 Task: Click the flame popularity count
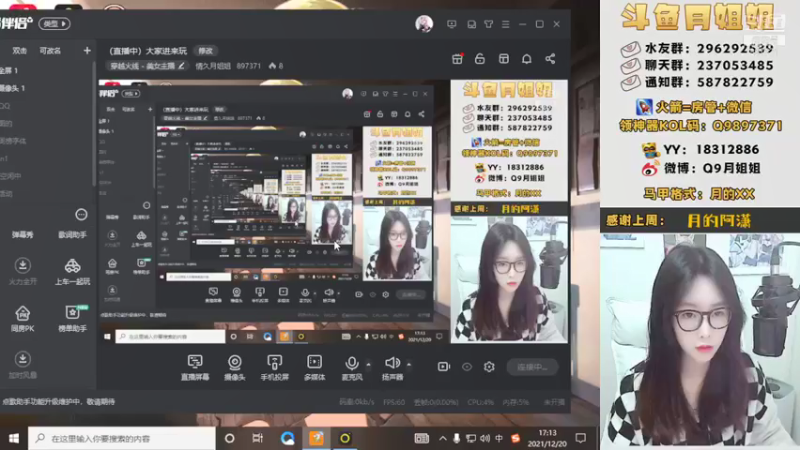(x=276, y=66)
